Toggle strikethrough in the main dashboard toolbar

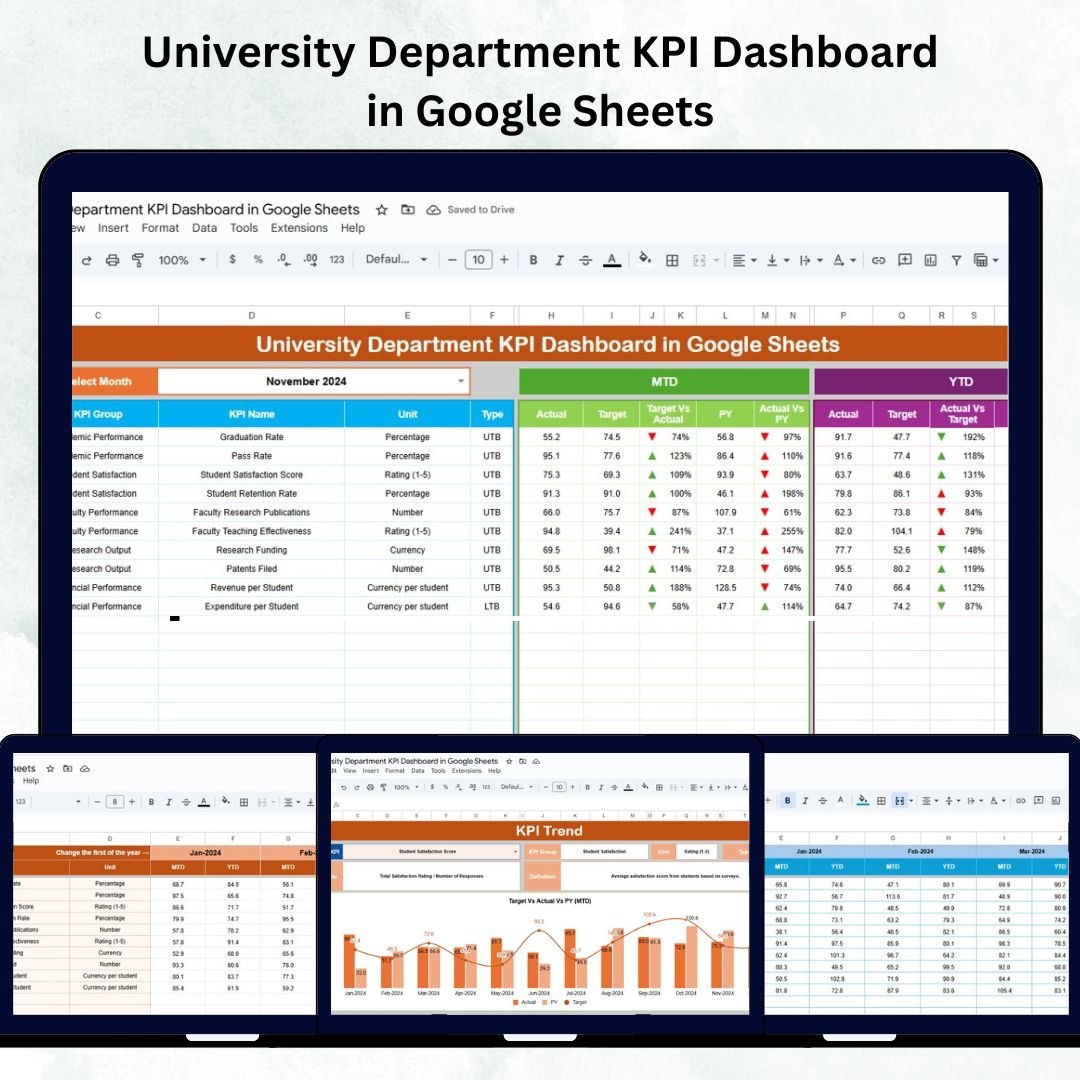(586, 260)
